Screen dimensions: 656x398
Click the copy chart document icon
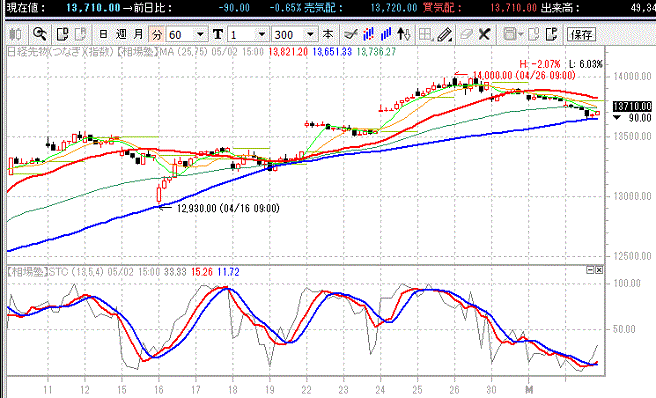tap(62, 34)
